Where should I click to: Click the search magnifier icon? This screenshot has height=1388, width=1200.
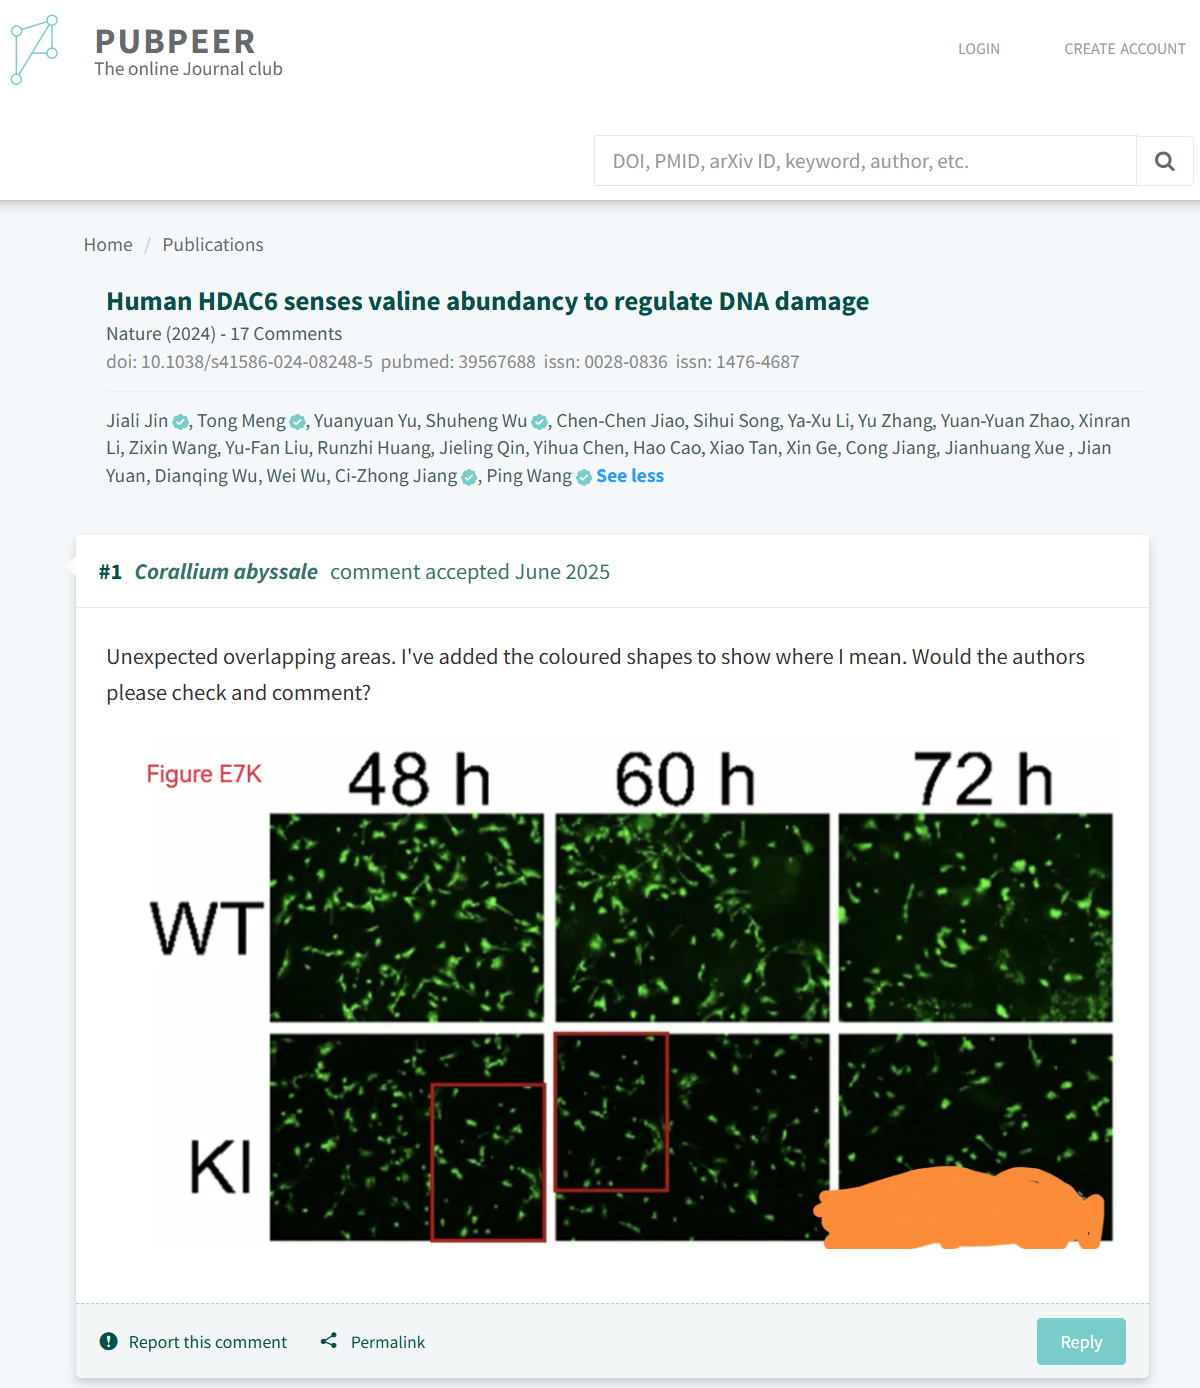(1164, 161)
